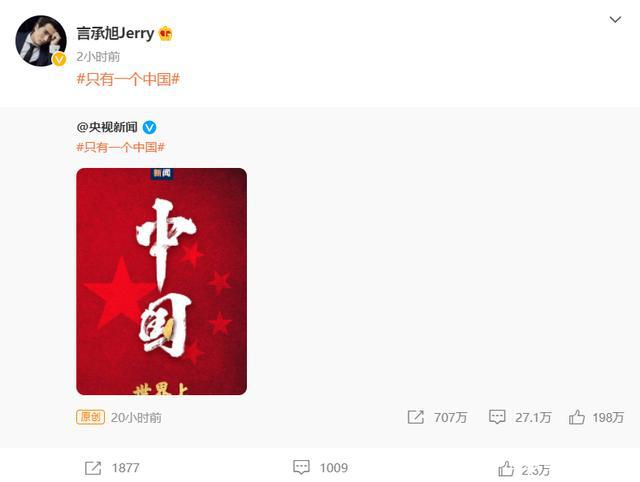Open the 20小时前 original post timestamp

tap(136, 418)
